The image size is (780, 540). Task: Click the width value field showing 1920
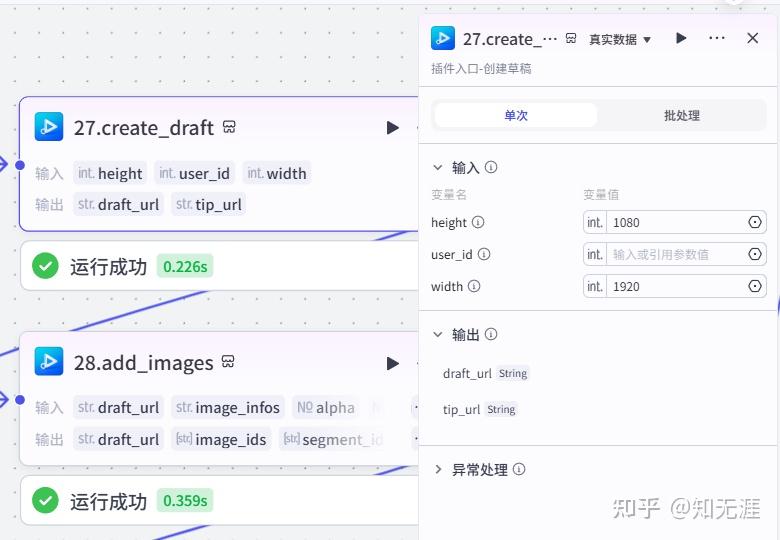pos(677,286)
